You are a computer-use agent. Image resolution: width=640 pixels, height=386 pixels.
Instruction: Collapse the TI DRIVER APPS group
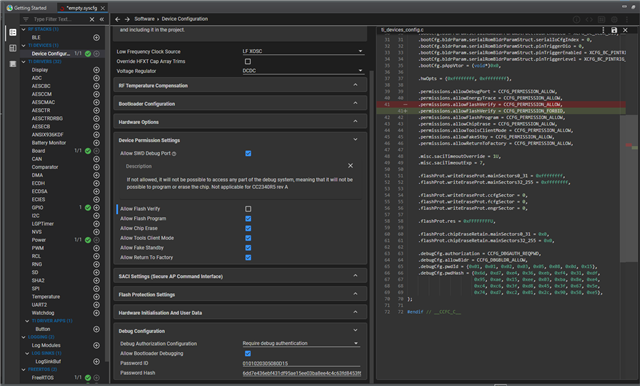pos(27,321)
